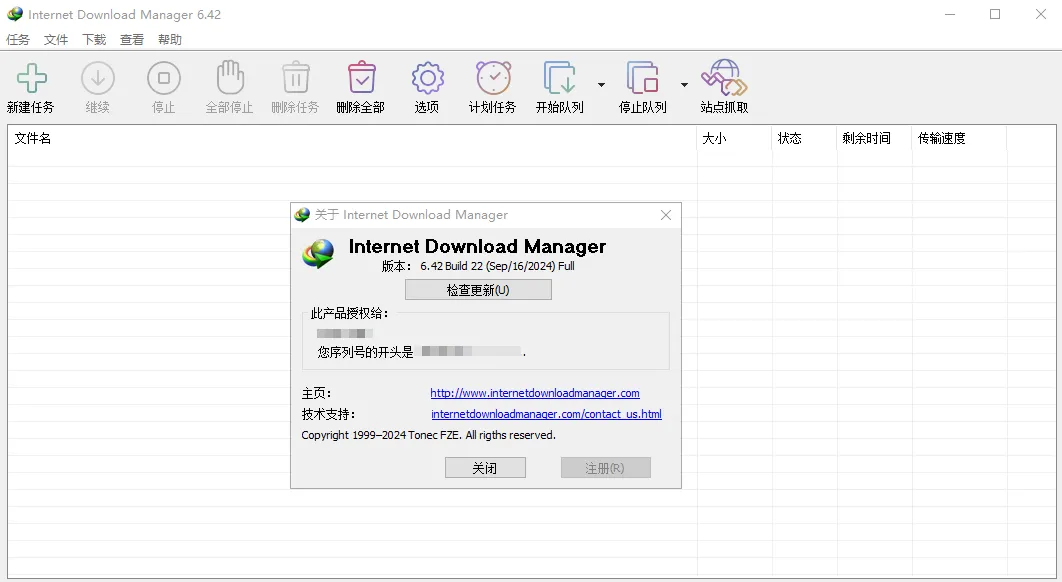
Task: Click the Internet Download Manager heading in dialog
Action: click(477, 247)
